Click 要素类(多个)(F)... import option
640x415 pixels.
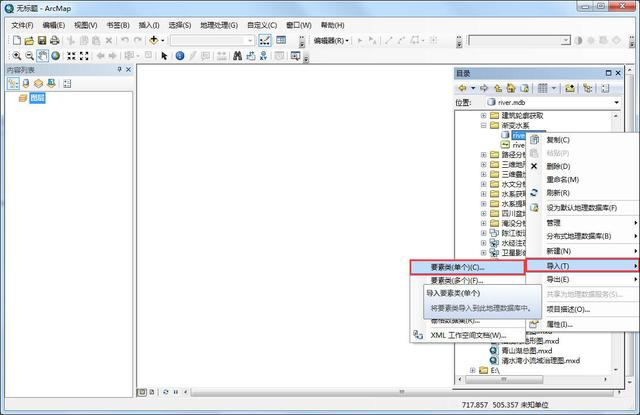468,281
